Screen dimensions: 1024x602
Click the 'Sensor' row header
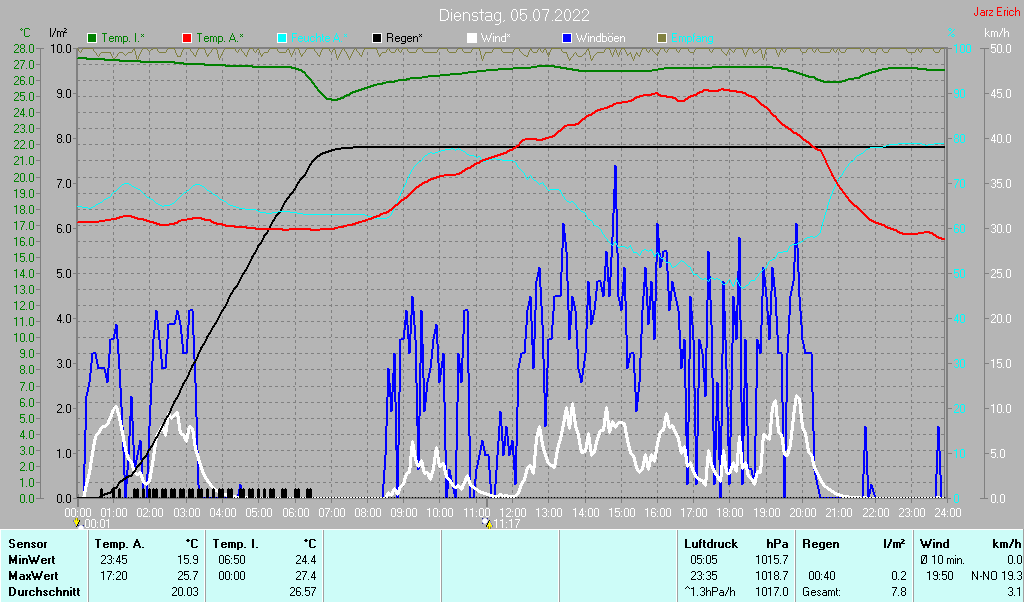[x=28, y=544]
